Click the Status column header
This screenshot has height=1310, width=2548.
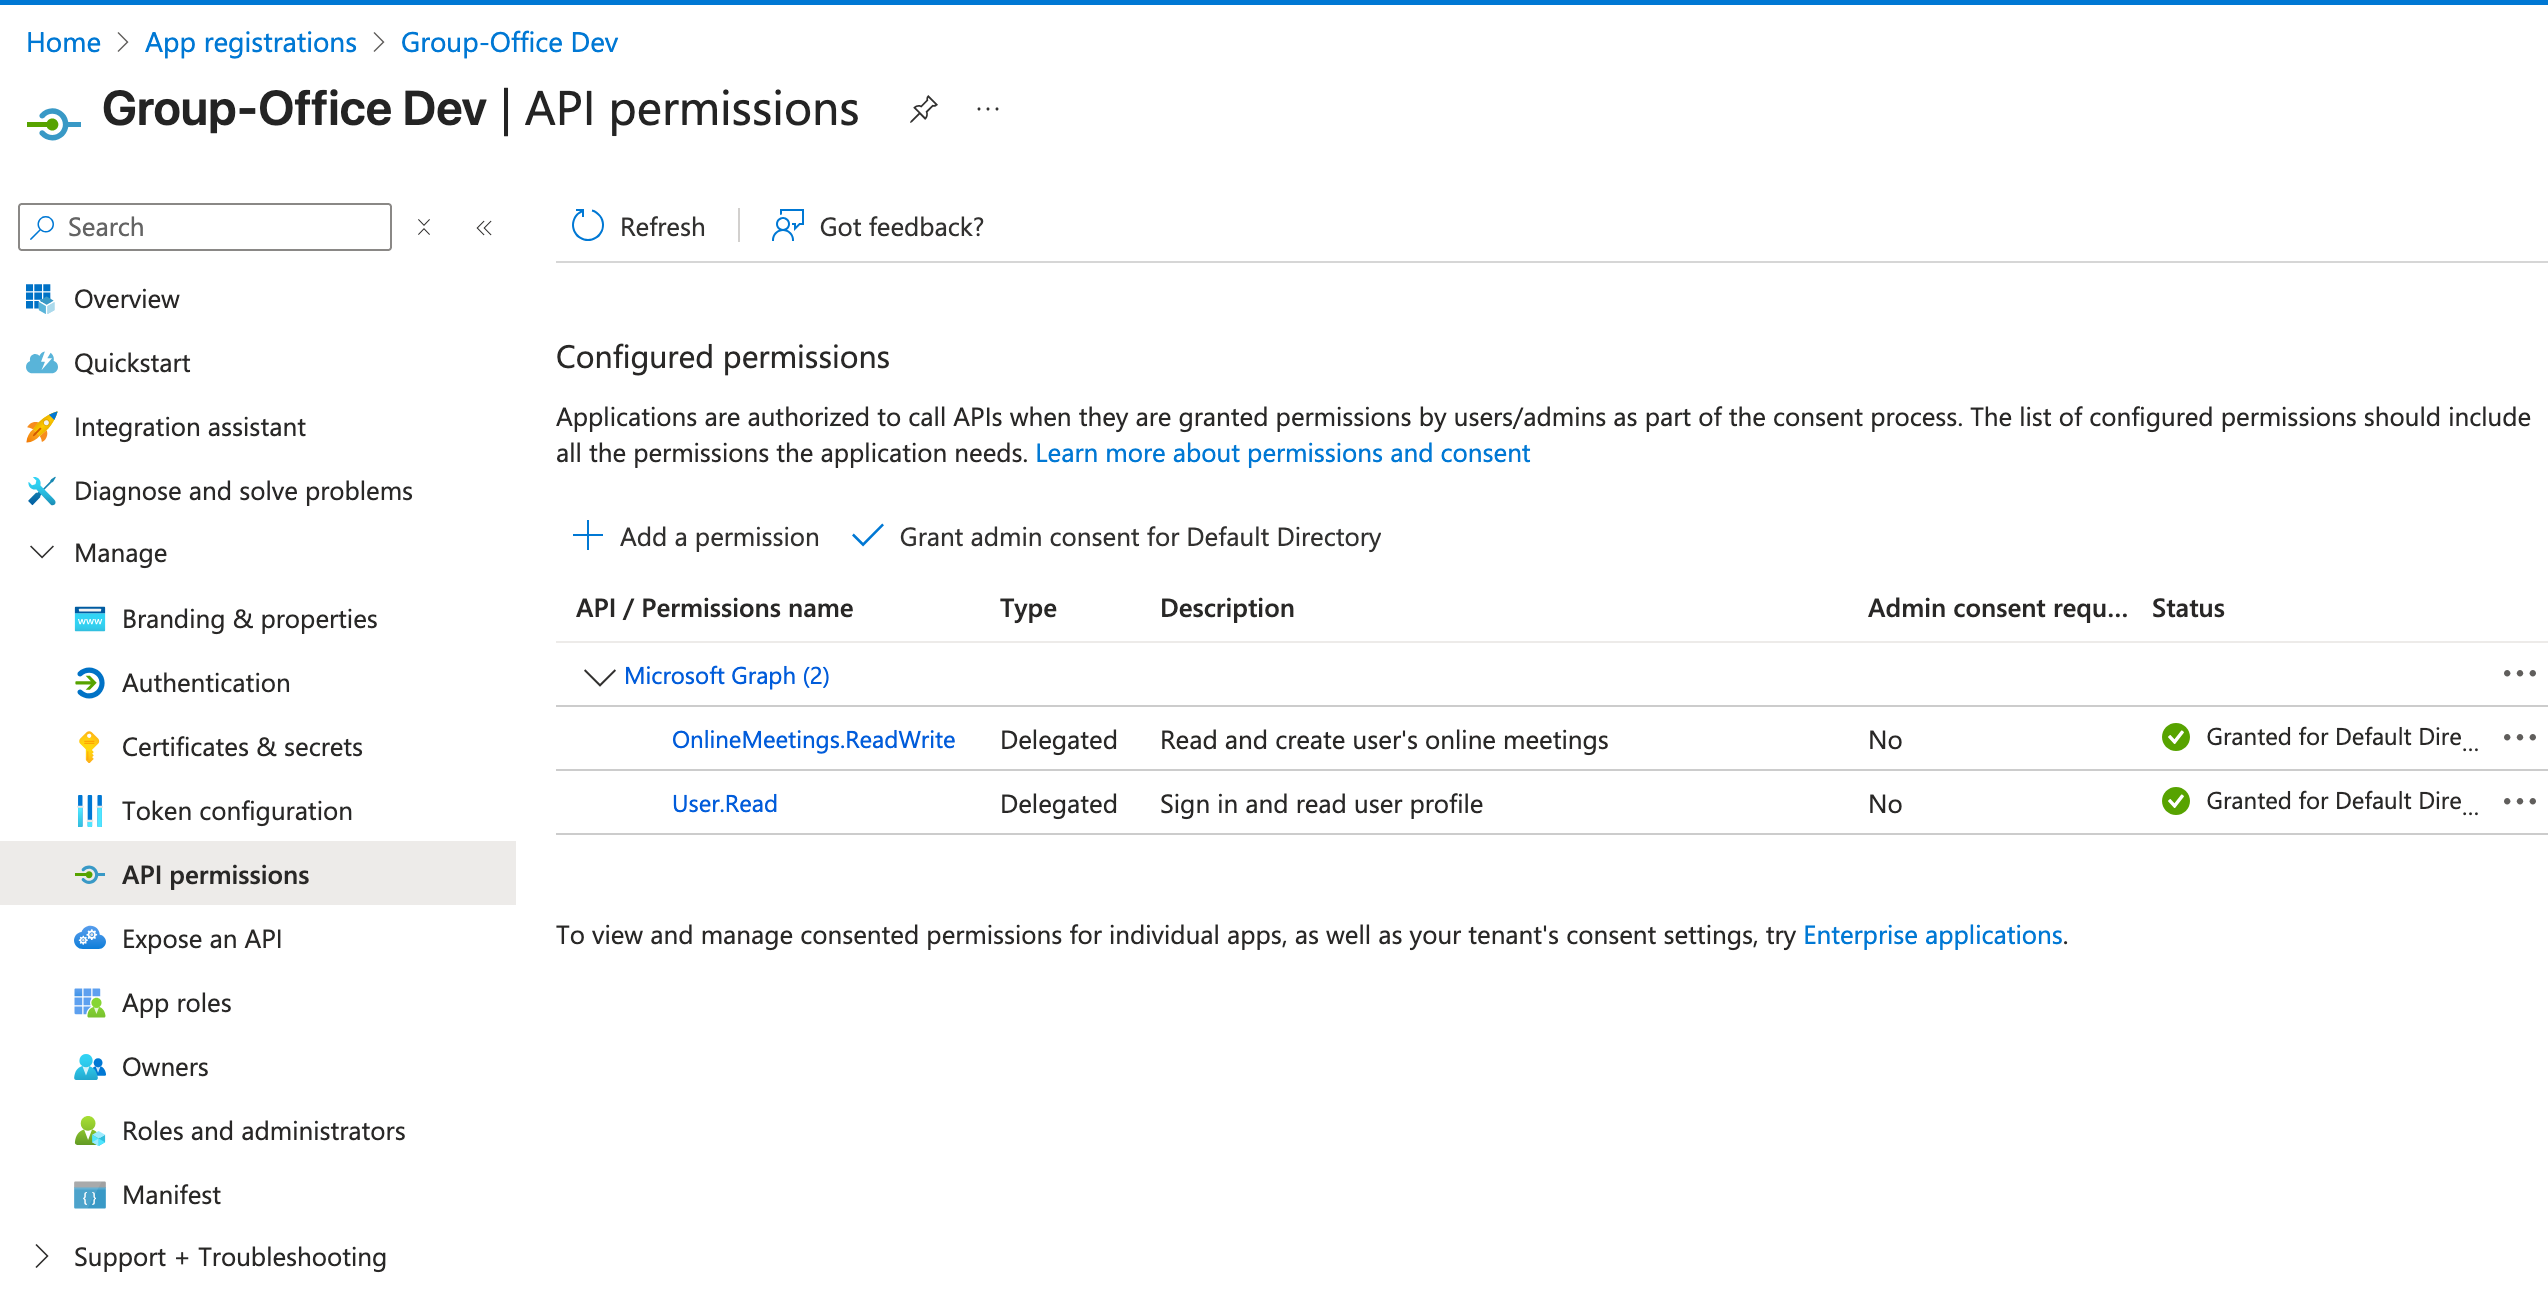pos(2188,608)
